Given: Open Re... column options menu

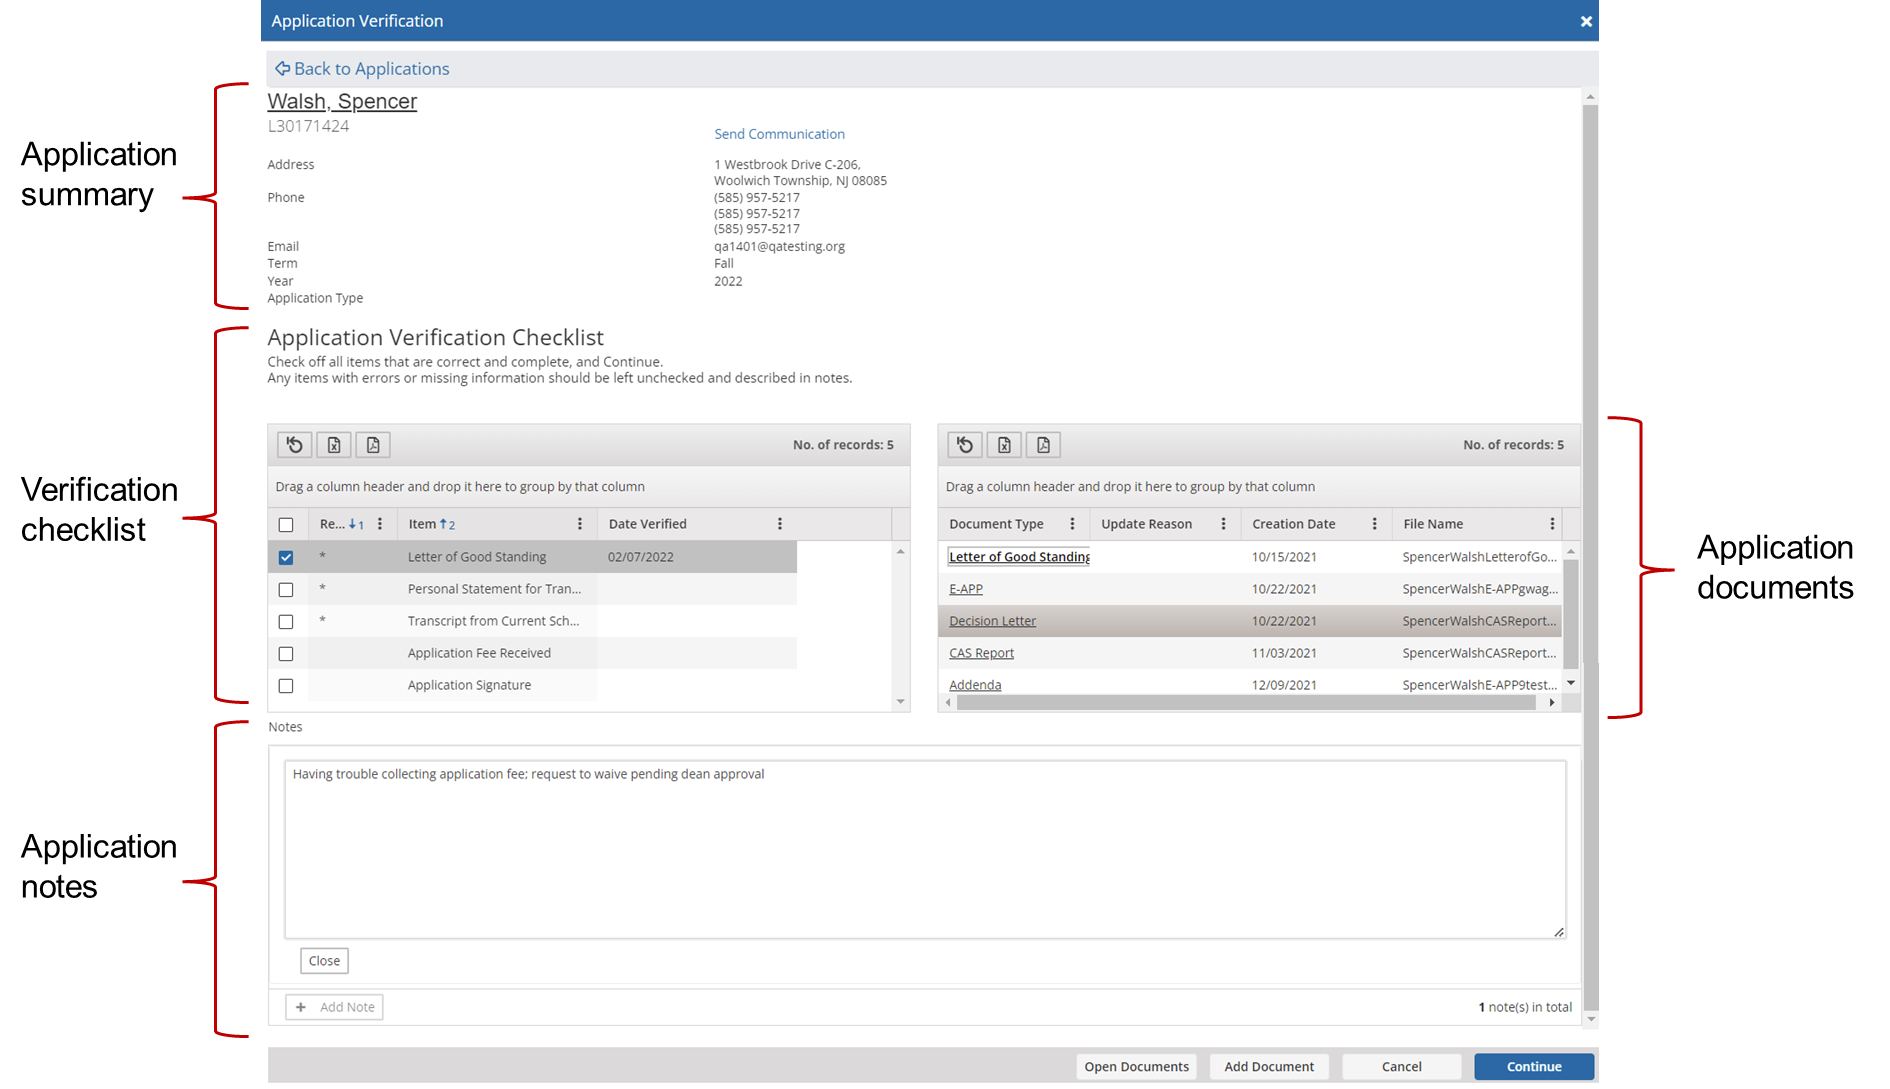Looking at the screenshot, I should coord(380,524).
